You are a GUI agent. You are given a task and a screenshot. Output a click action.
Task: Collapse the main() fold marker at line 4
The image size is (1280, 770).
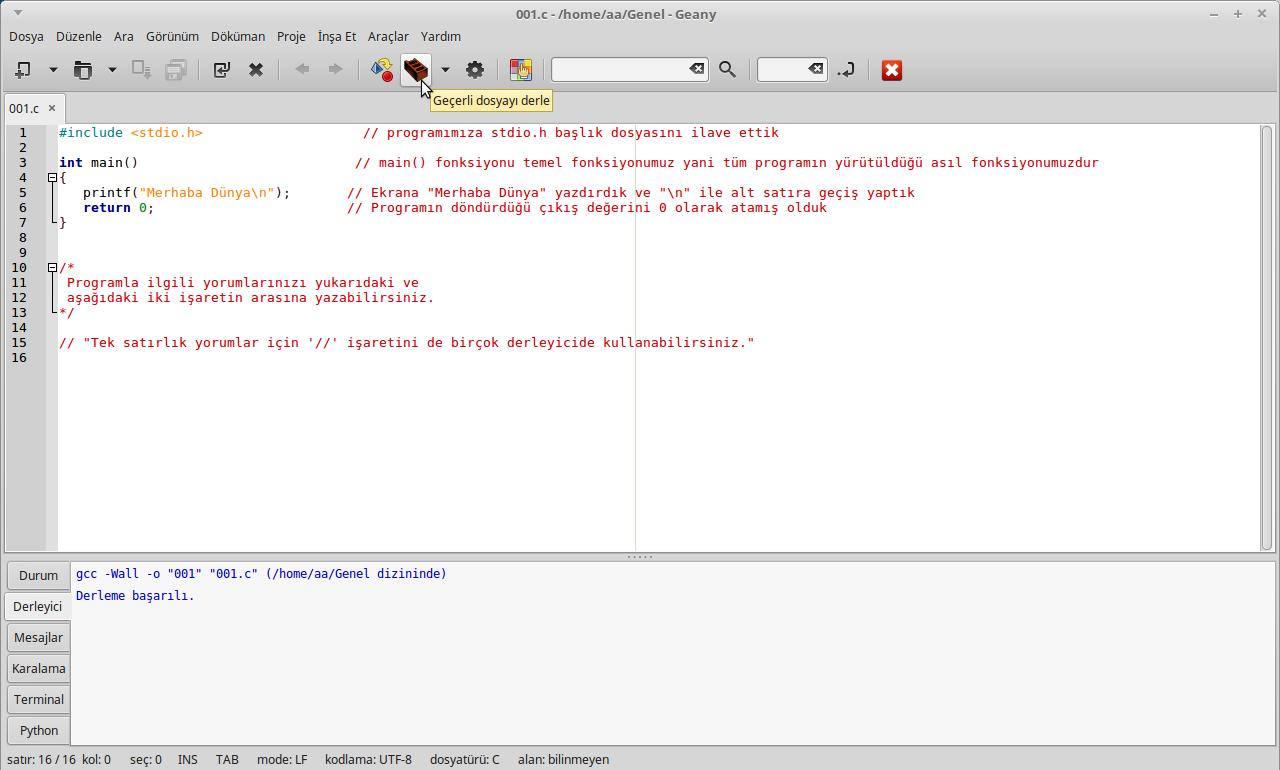(x=52, y=178)
